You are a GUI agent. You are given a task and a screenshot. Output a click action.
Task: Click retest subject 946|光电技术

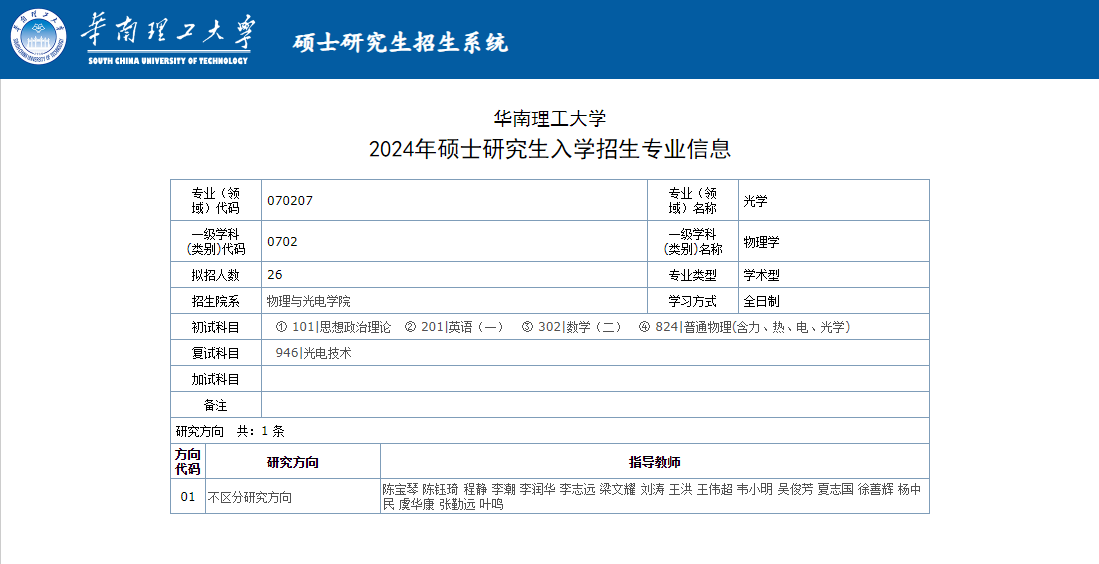tap(313, 353)
